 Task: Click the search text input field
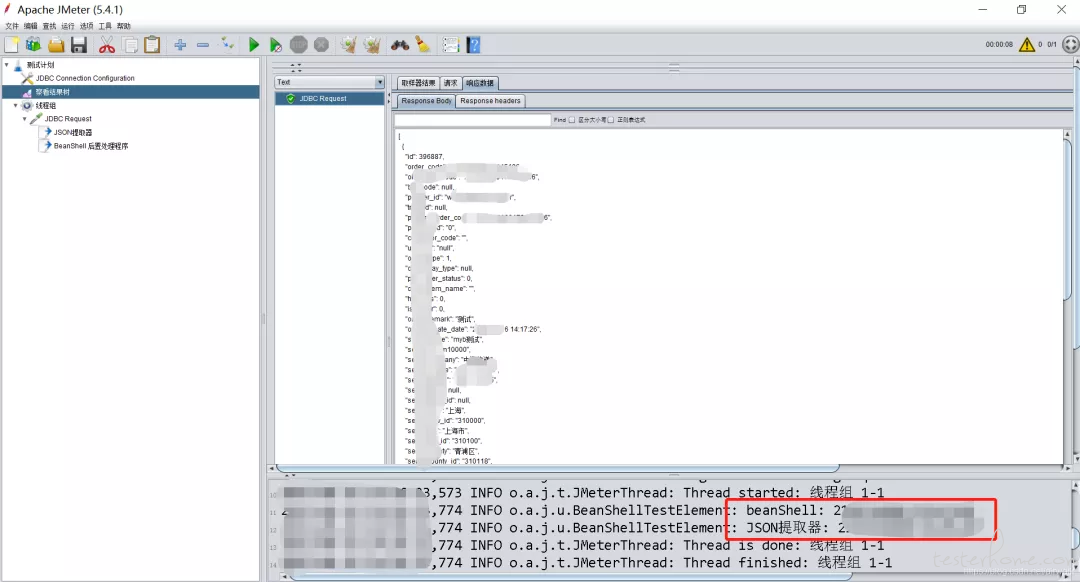(472, 120)
